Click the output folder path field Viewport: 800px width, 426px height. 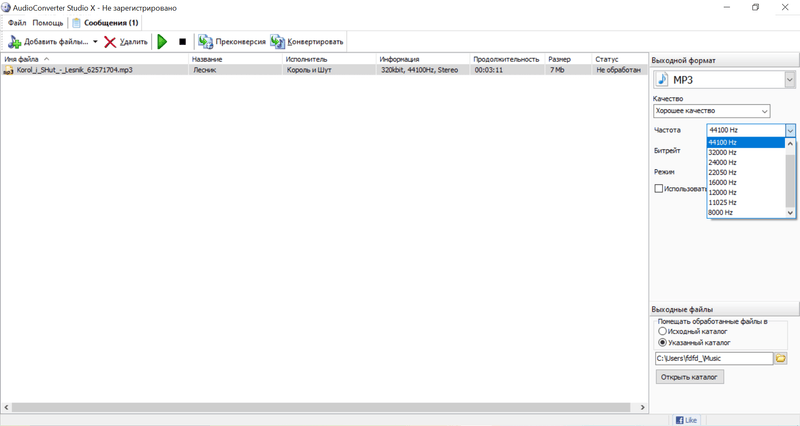pyautogui.click(x=714, y=359)
